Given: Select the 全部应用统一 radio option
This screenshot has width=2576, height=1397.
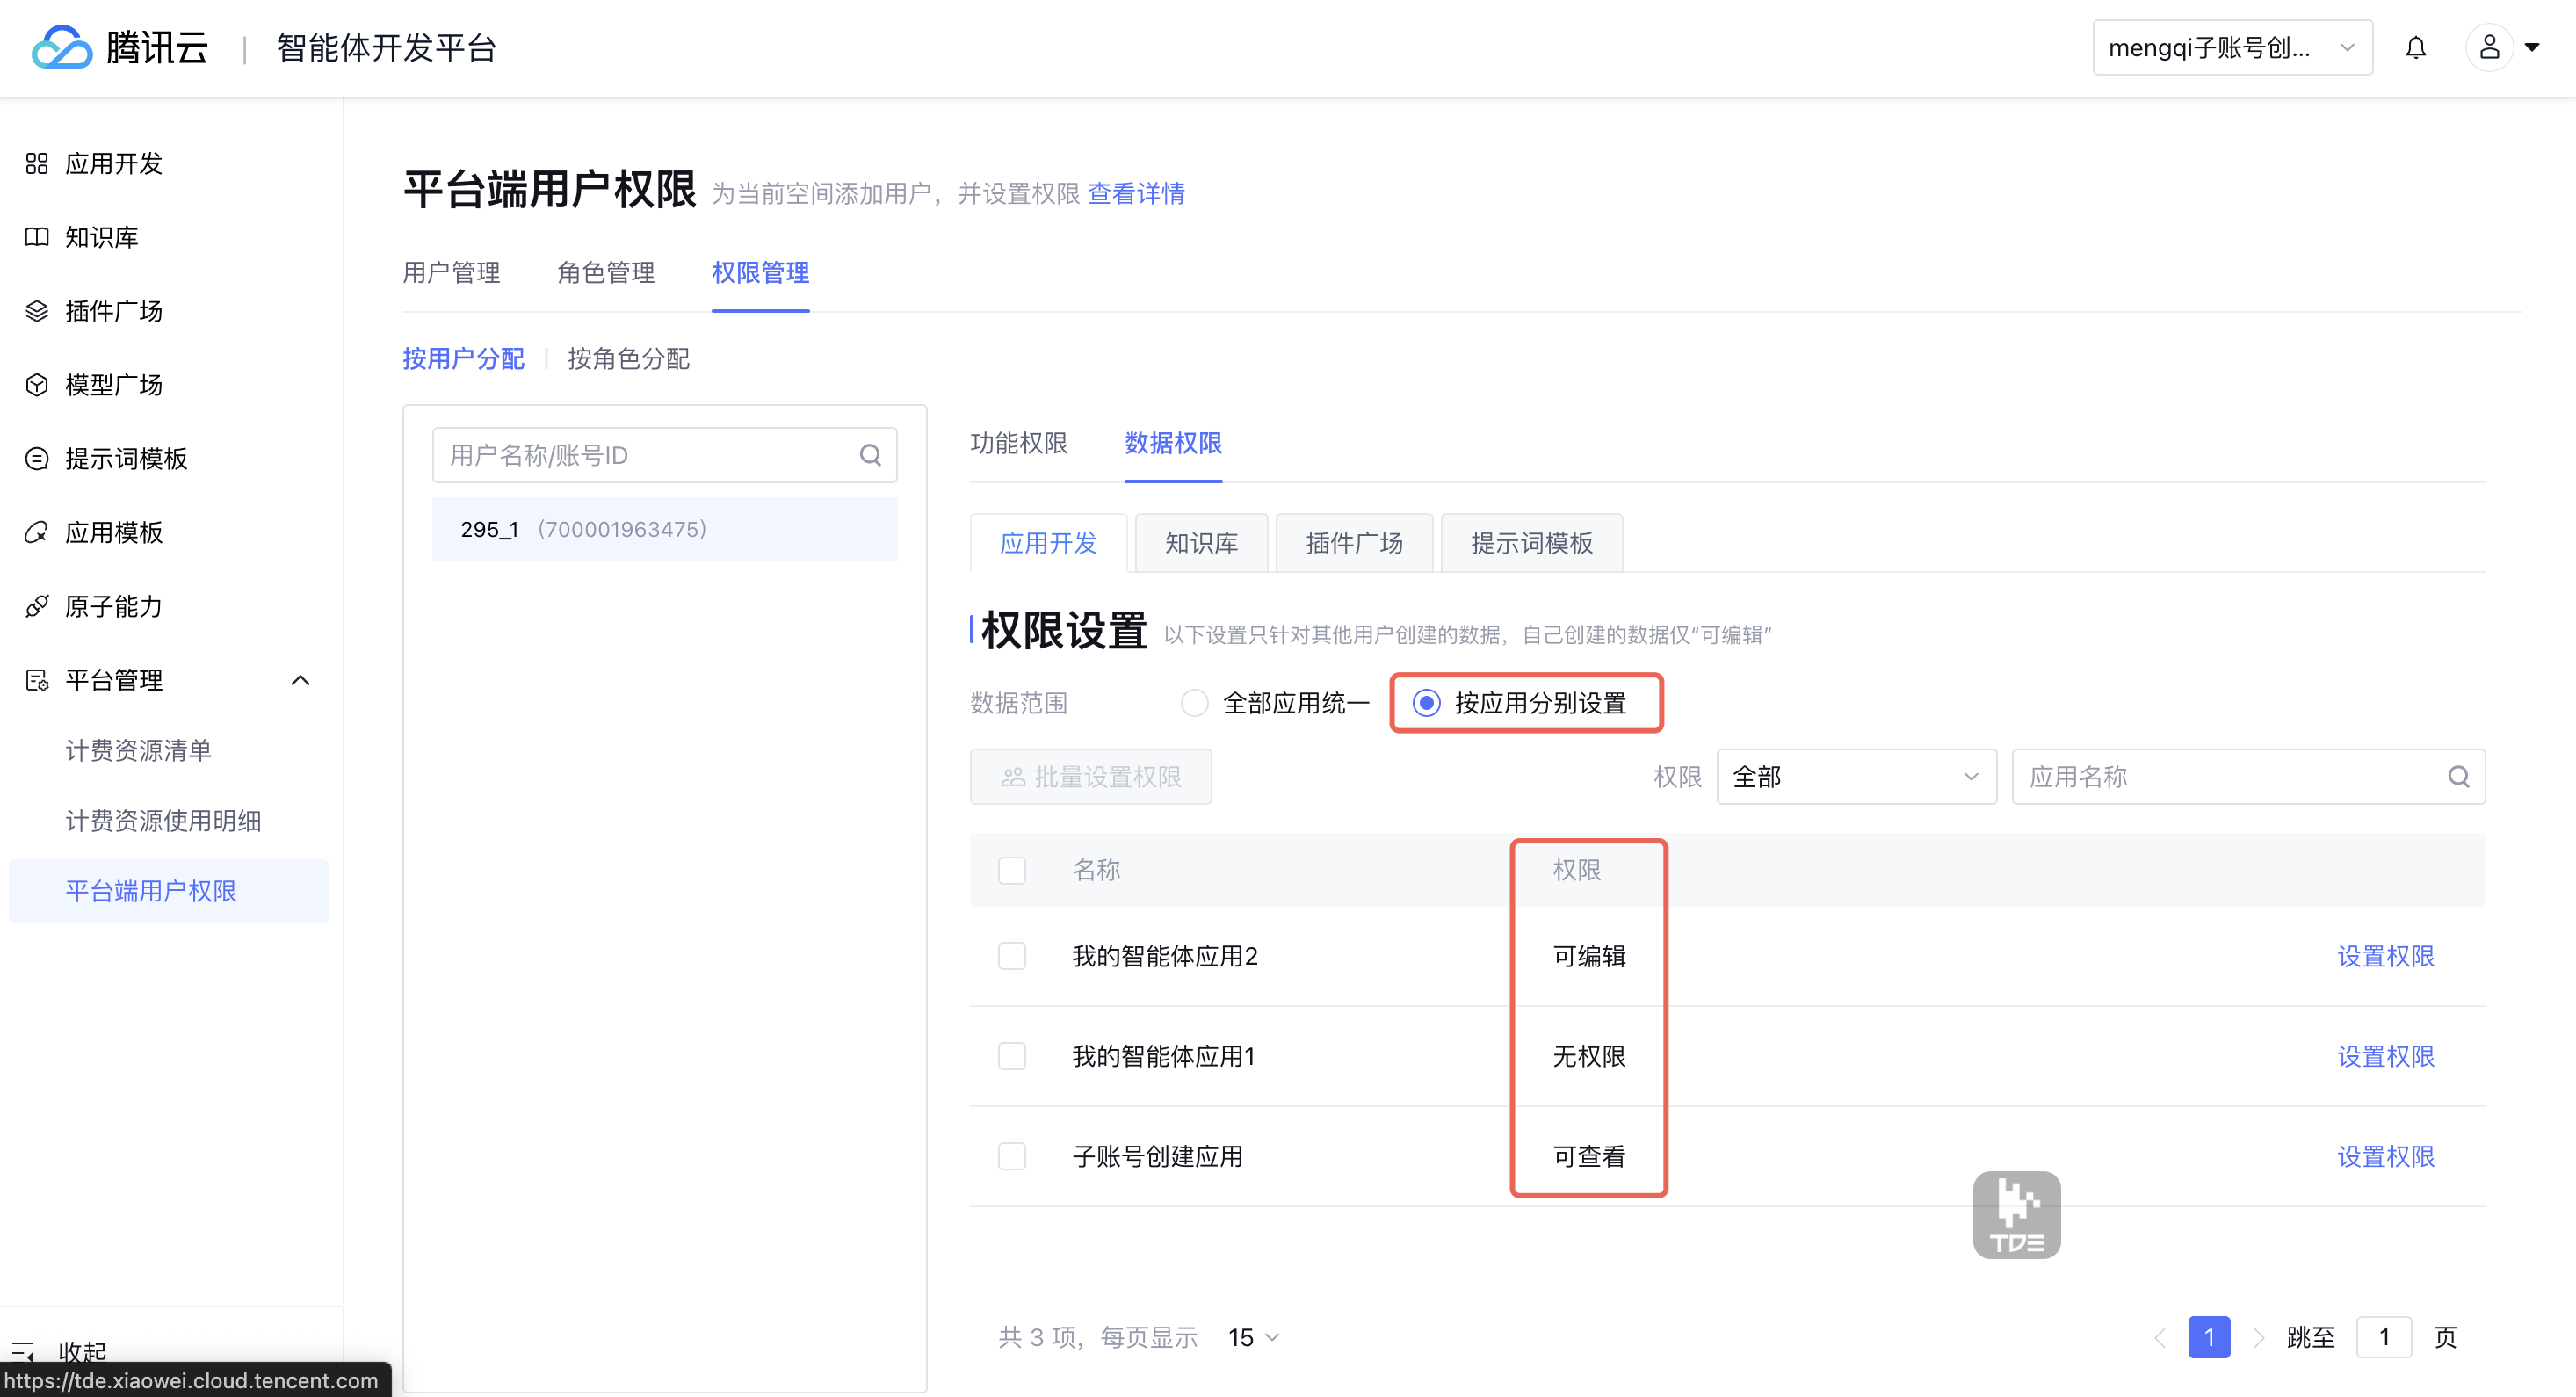Looking at the screenshot, I should [x=1194, y=703].
